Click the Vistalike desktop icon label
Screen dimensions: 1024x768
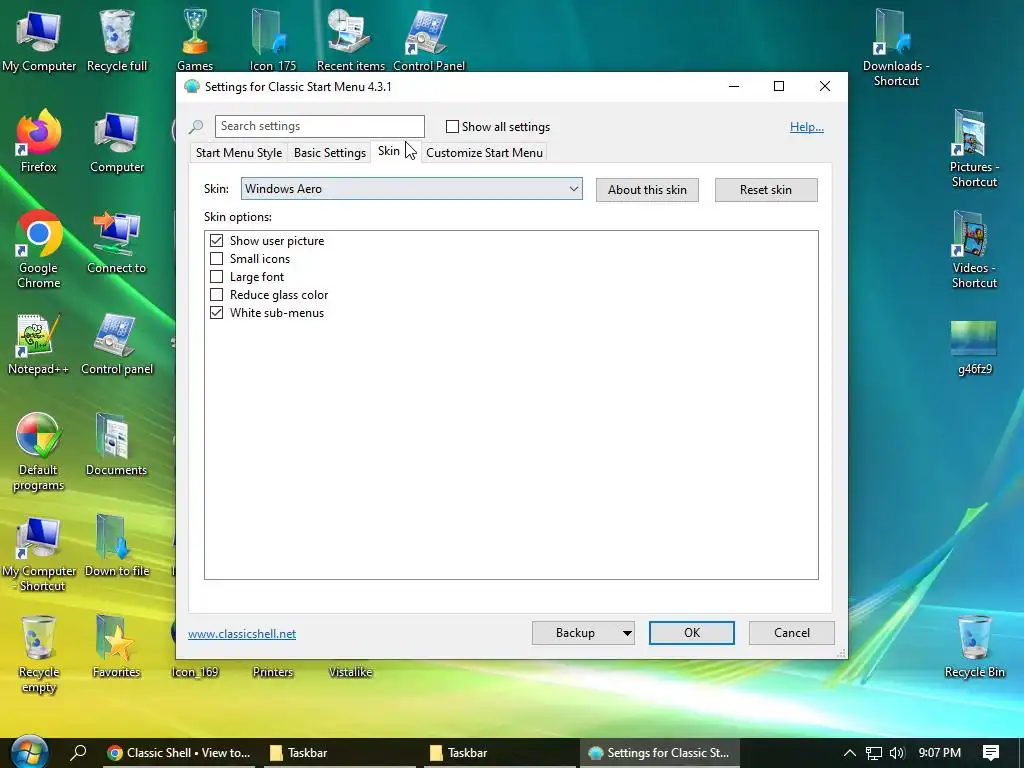(350, 672)
